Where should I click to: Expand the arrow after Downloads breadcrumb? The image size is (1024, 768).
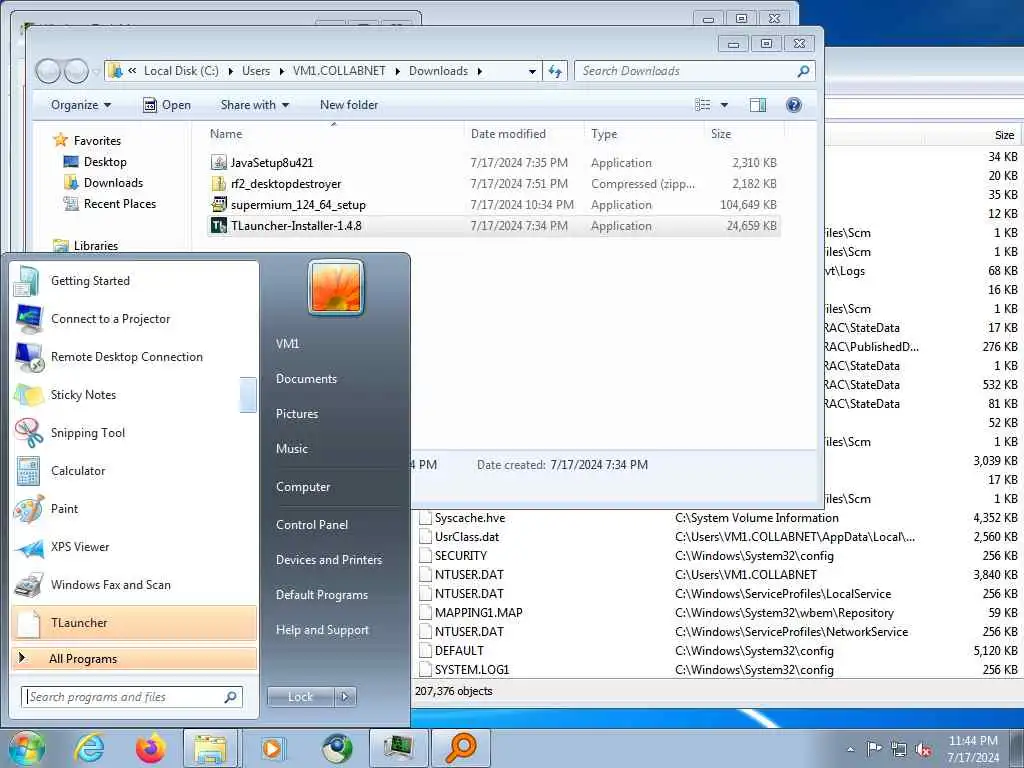[480, 71]
